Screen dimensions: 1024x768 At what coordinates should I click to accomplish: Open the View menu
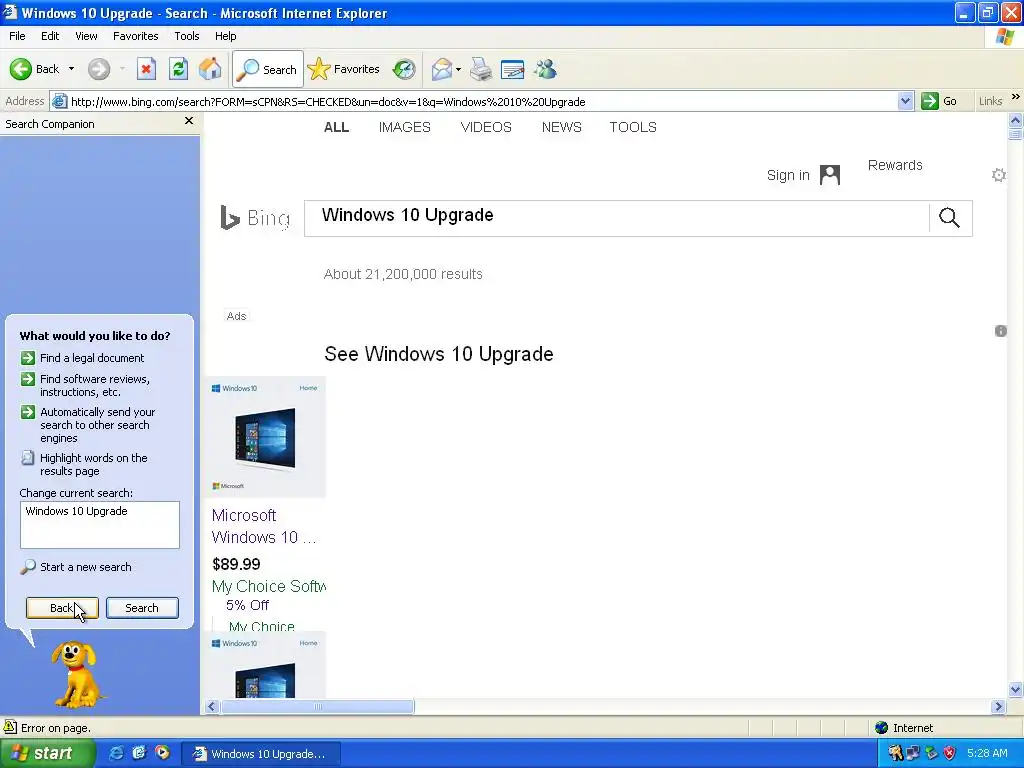[86, 36]
